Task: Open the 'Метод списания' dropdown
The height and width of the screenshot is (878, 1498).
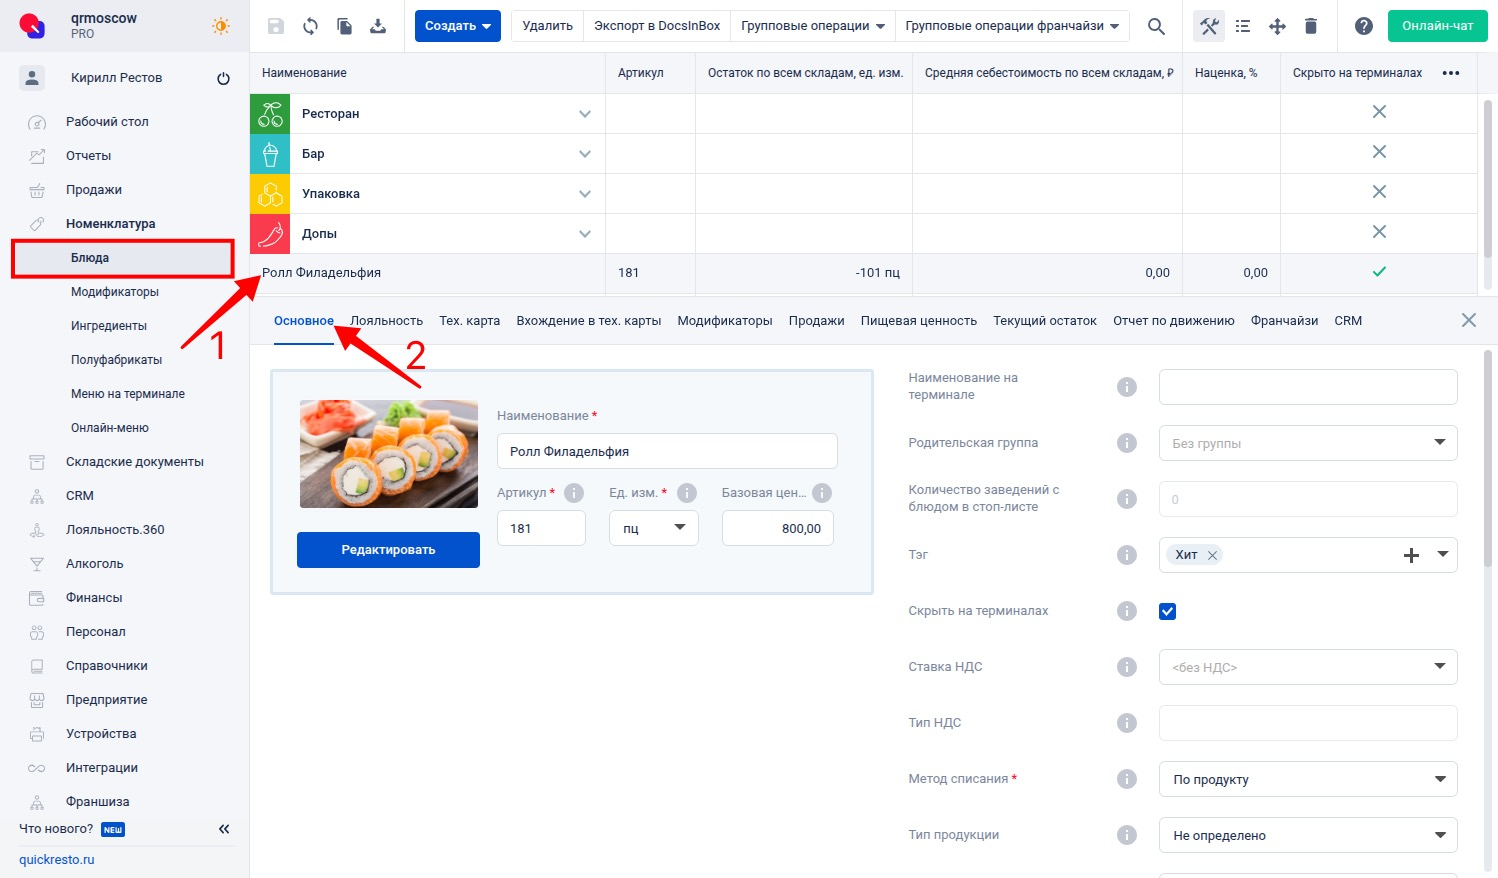Action: click(x=1307, y=779)
